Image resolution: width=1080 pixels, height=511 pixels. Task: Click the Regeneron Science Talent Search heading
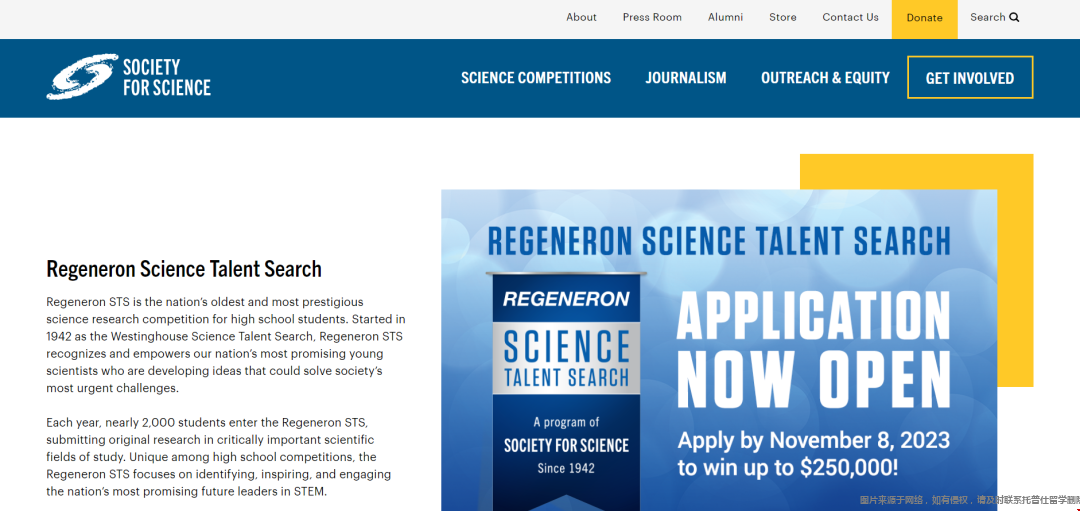pyautogui.click(x=184, y=269)
